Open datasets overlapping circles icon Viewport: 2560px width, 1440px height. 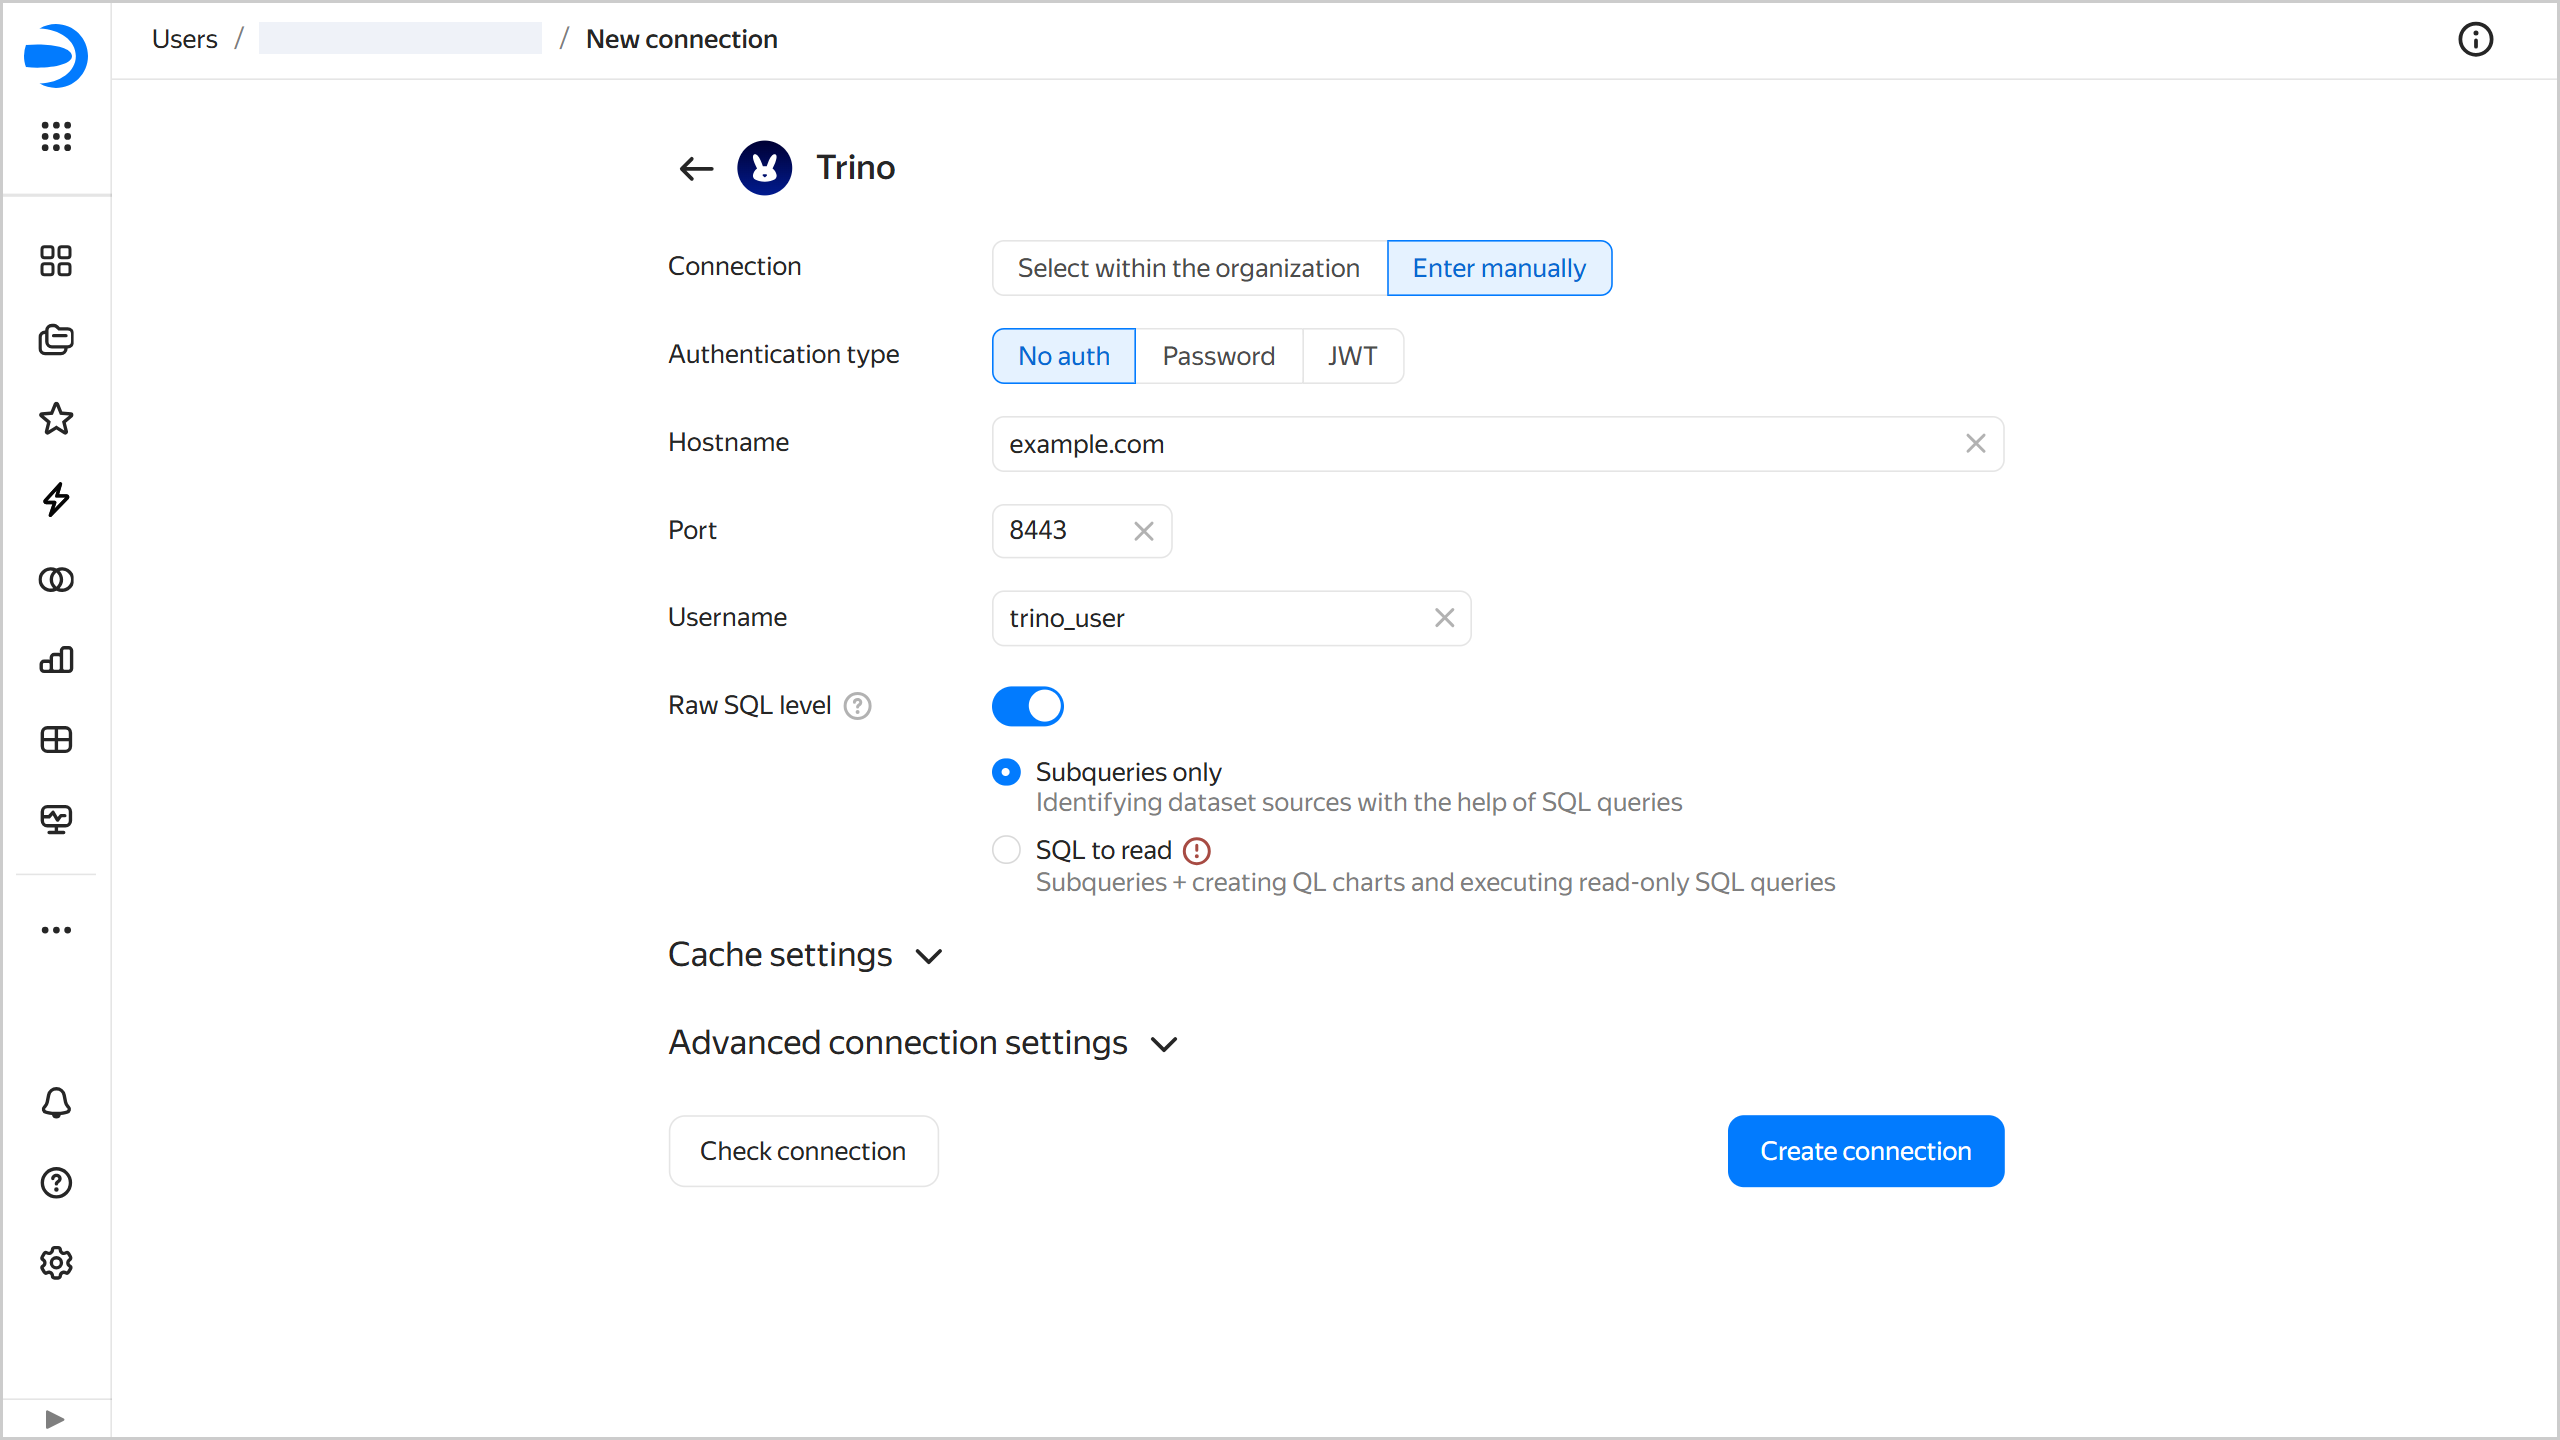click(x=56, y=580)
